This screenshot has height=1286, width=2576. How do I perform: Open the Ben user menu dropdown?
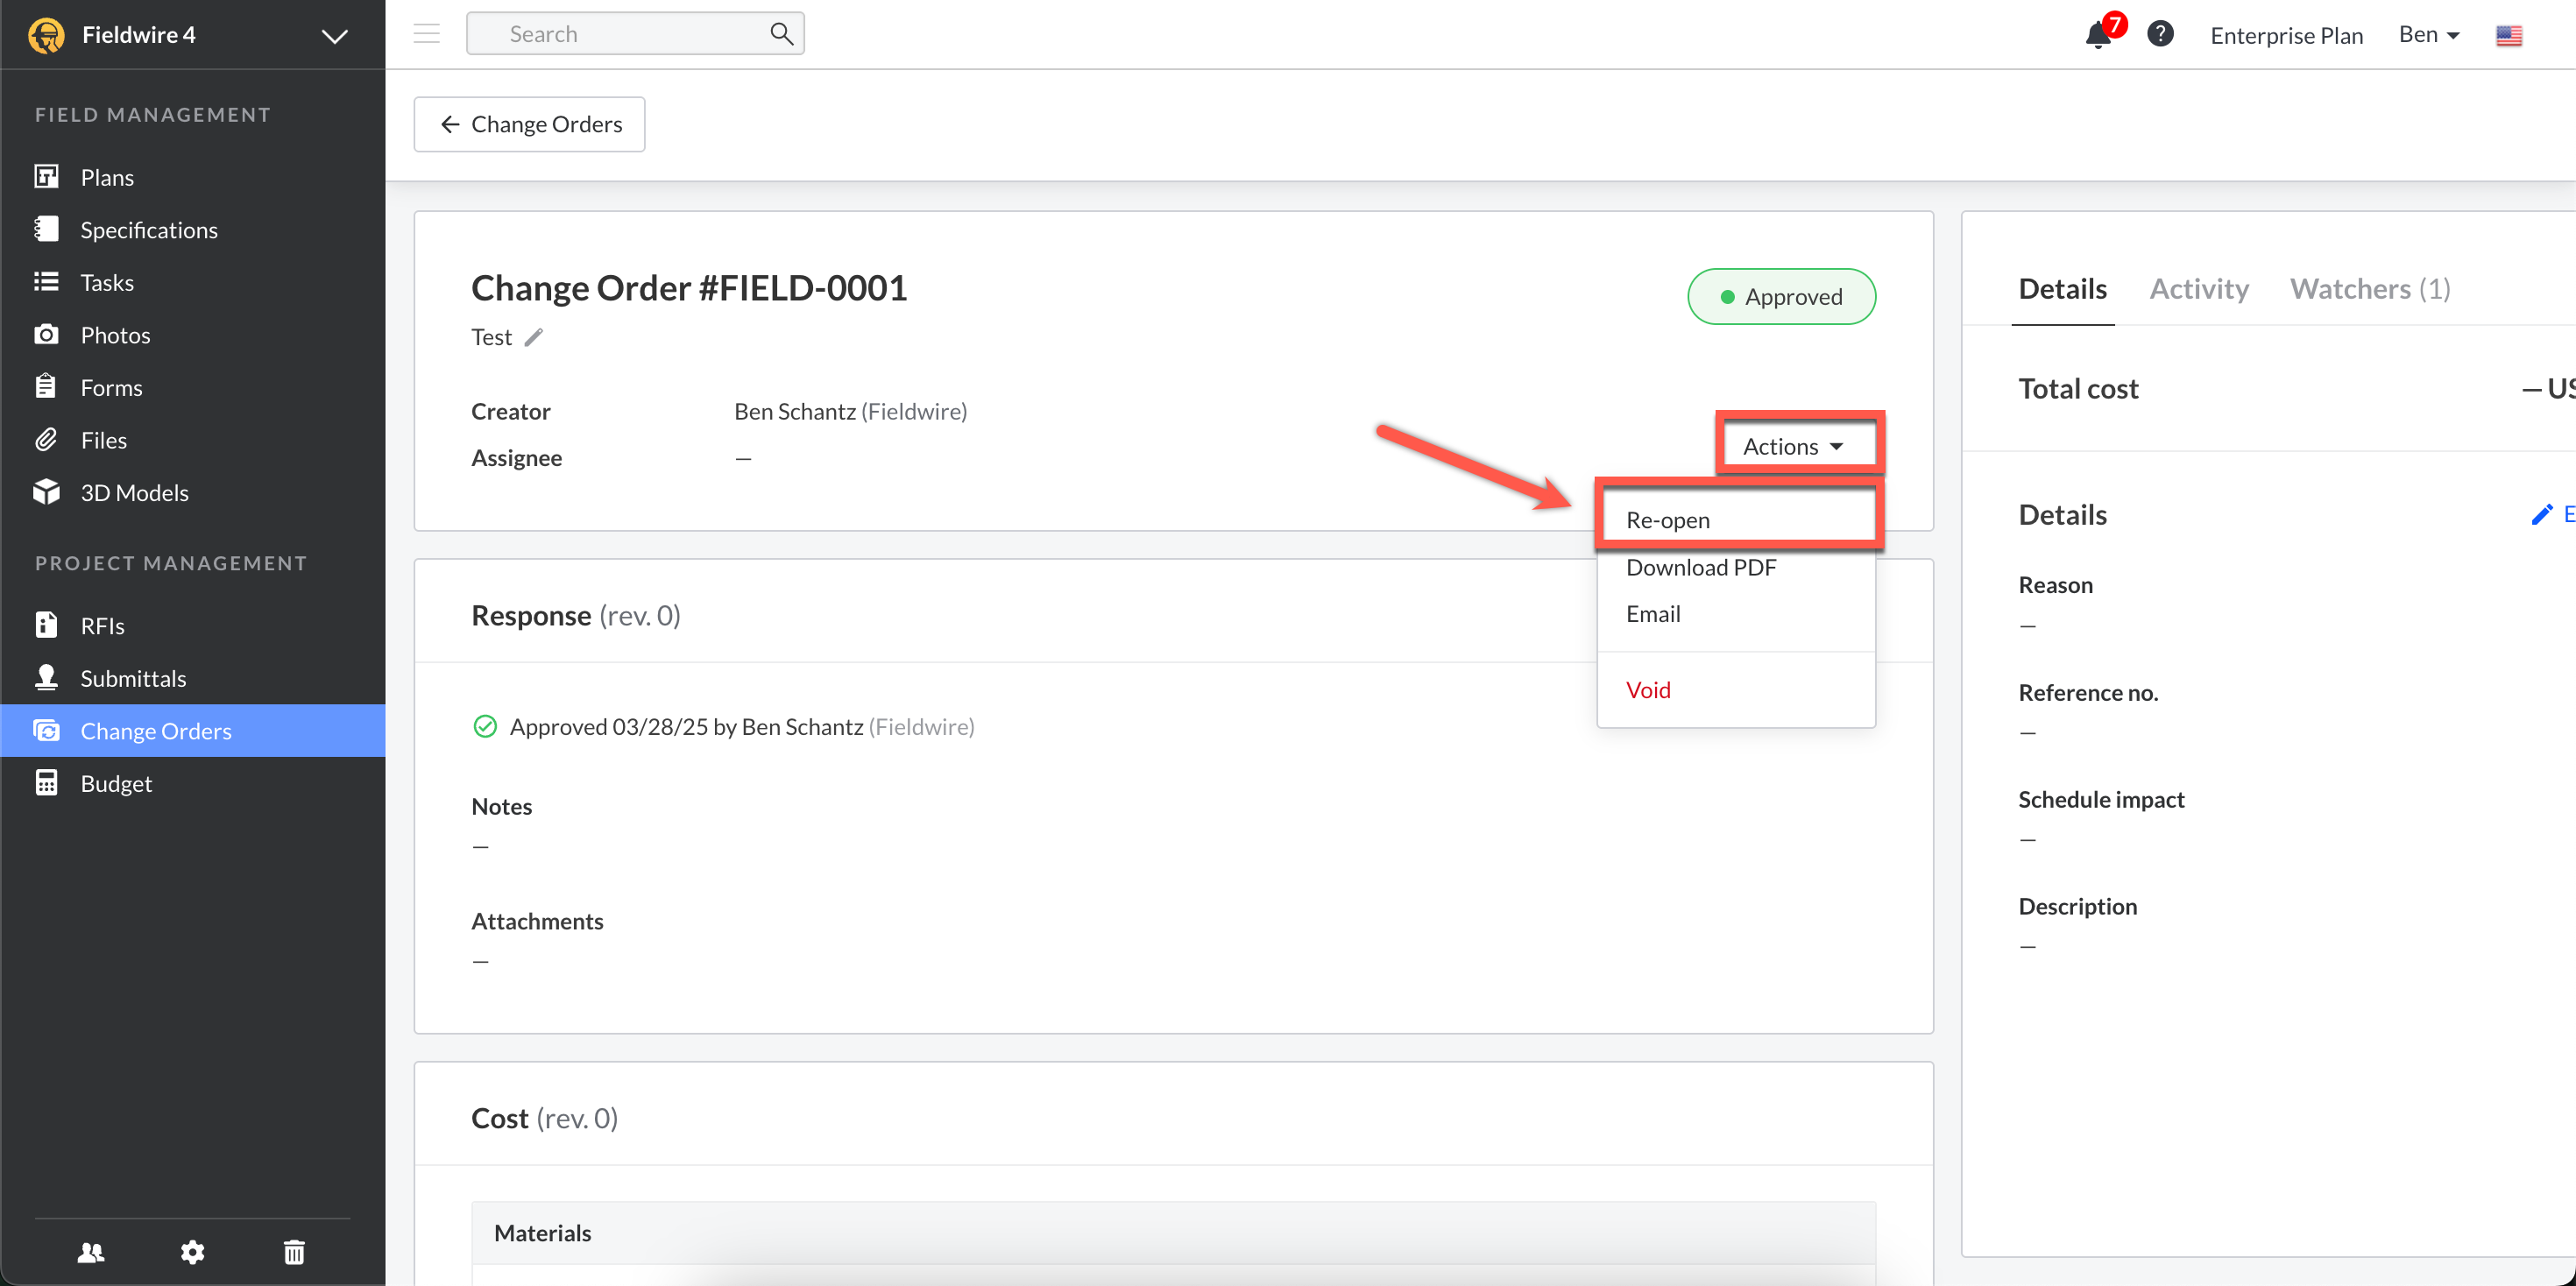2428,35
